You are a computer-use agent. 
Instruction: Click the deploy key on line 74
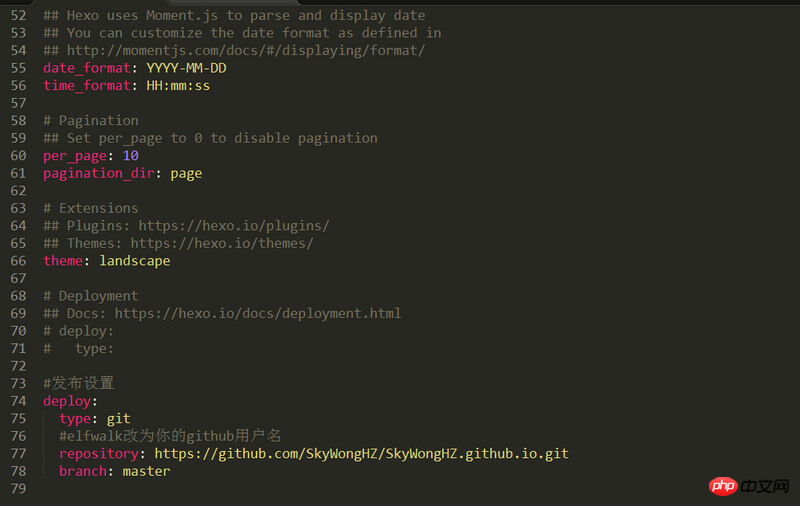point(67,401)
